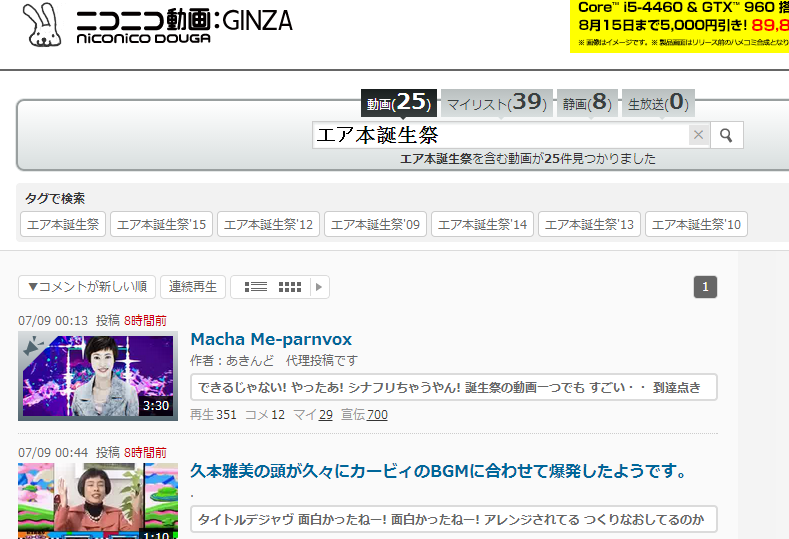Clear the search box with the X icon

click(698, 135)
